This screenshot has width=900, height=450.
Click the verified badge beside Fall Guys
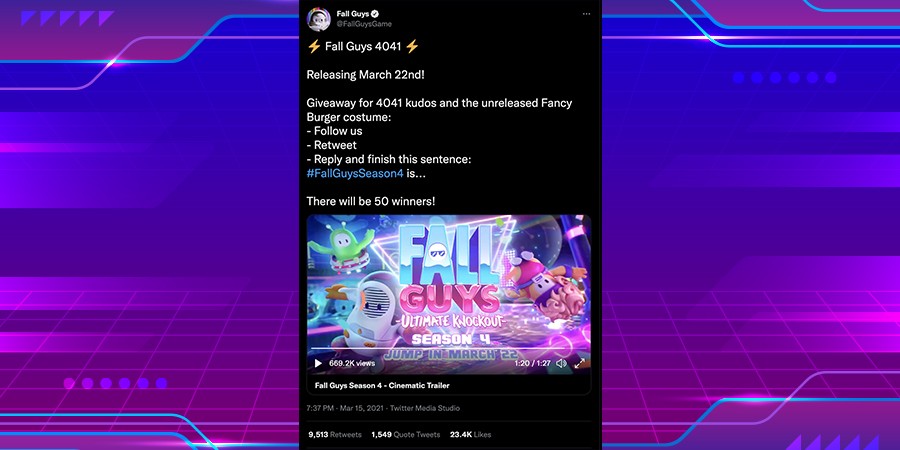click(x=375, y=14)
